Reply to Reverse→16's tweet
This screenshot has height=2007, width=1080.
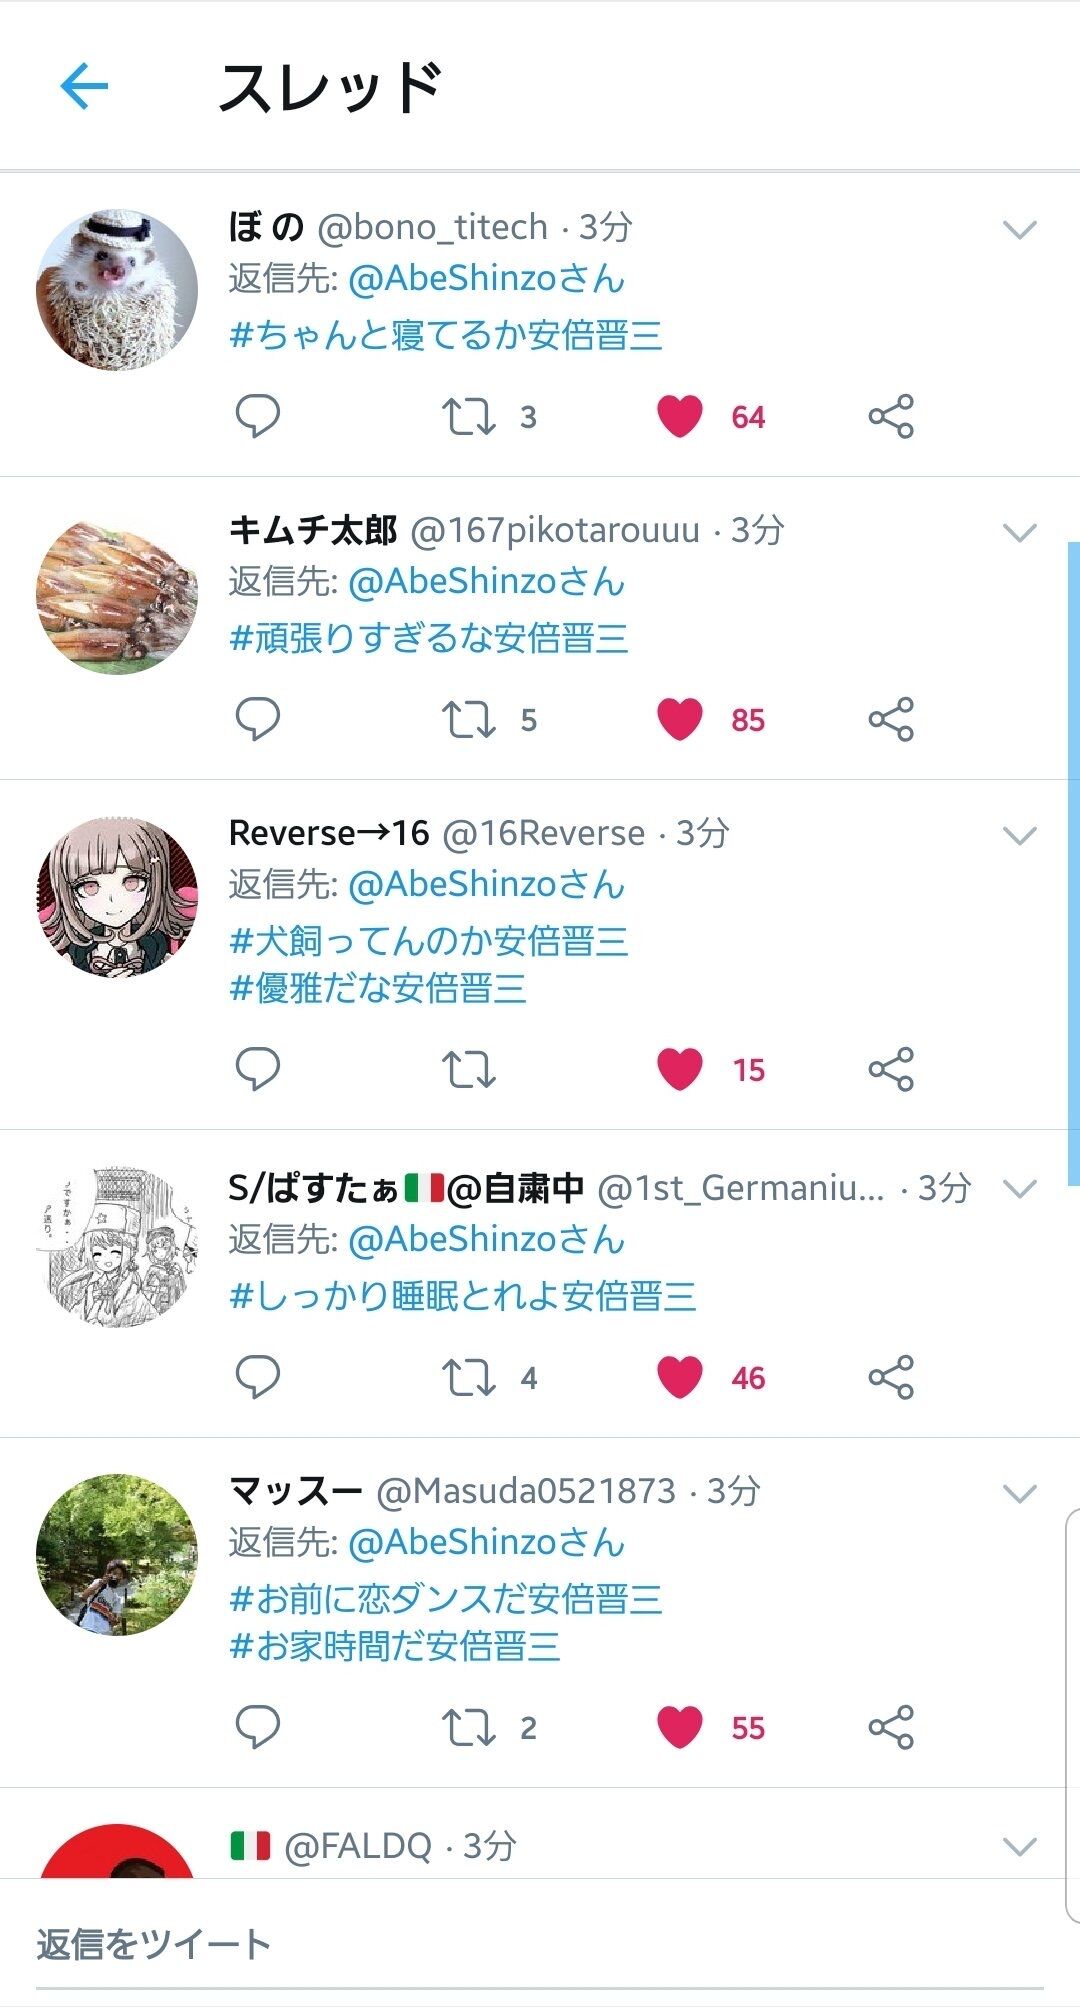point(257,1069)
